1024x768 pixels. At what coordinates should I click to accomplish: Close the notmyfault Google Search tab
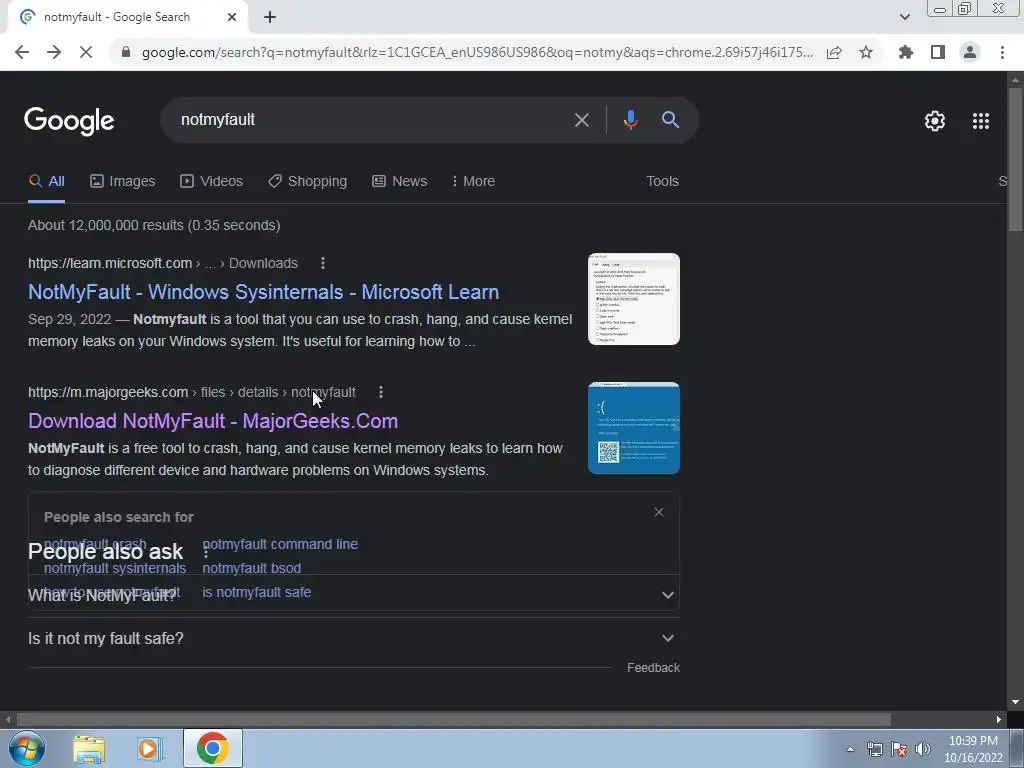232,17
